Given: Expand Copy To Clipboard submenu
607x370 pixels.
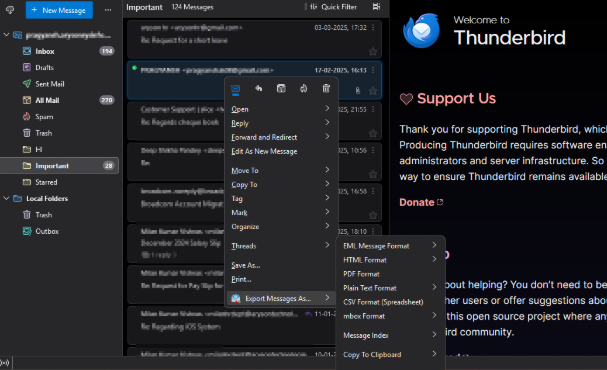Looking at the screenshot, I should point(390,354).
